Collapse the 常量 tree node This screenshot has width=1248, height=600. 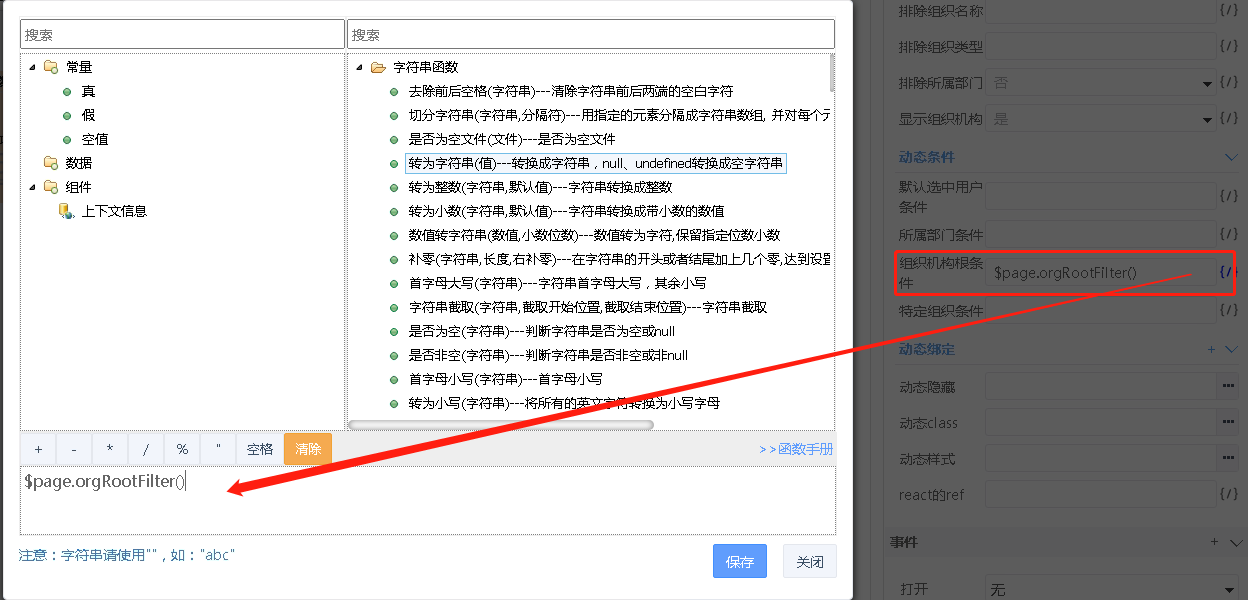[32, 68]
